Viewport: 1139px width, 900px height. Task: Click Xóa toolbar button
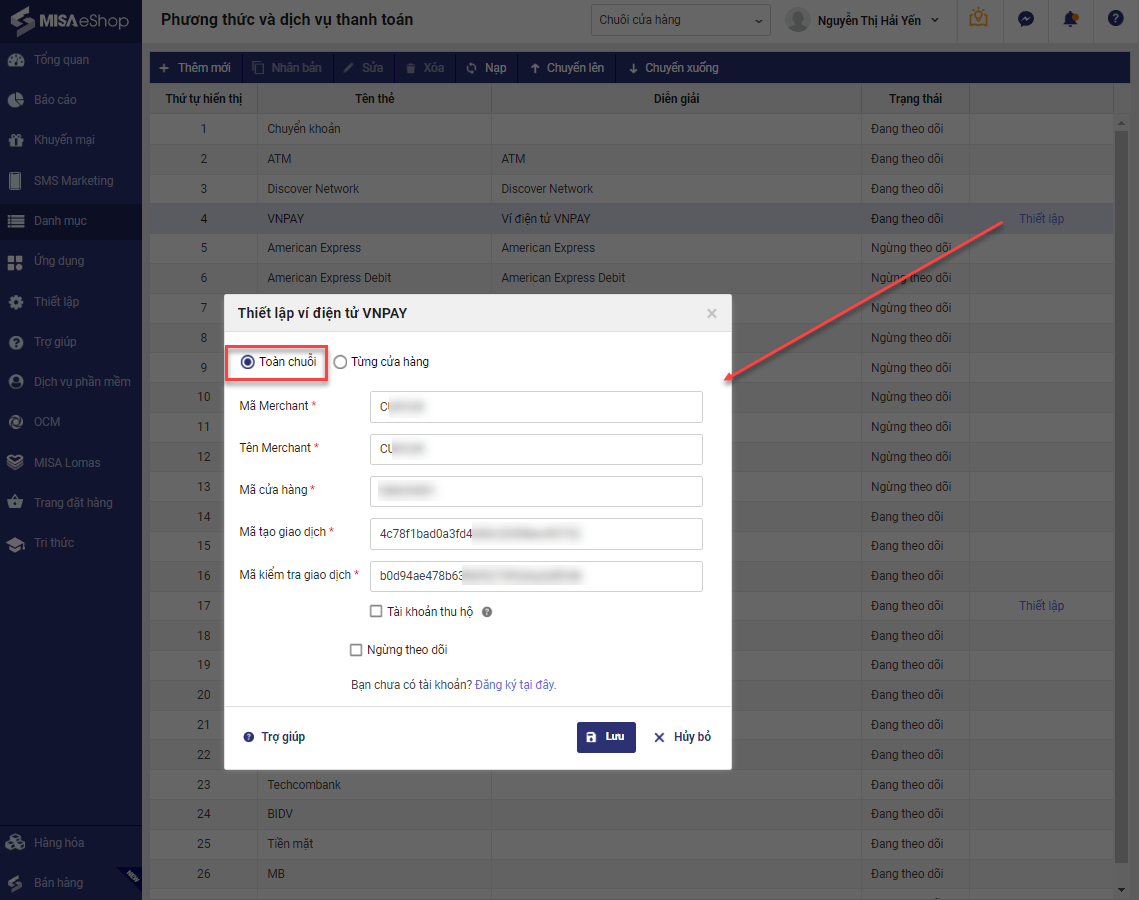425,68
